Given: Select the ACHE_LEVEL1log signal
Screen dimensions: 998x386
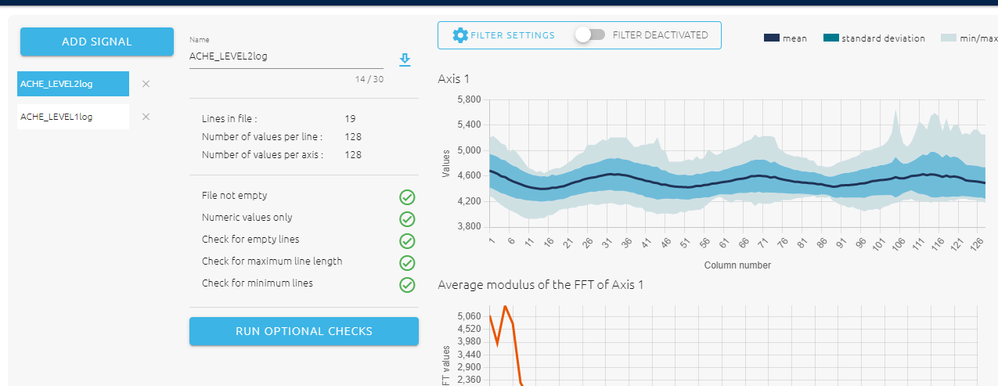Looking at the screenshot, I should pos(73,117).
